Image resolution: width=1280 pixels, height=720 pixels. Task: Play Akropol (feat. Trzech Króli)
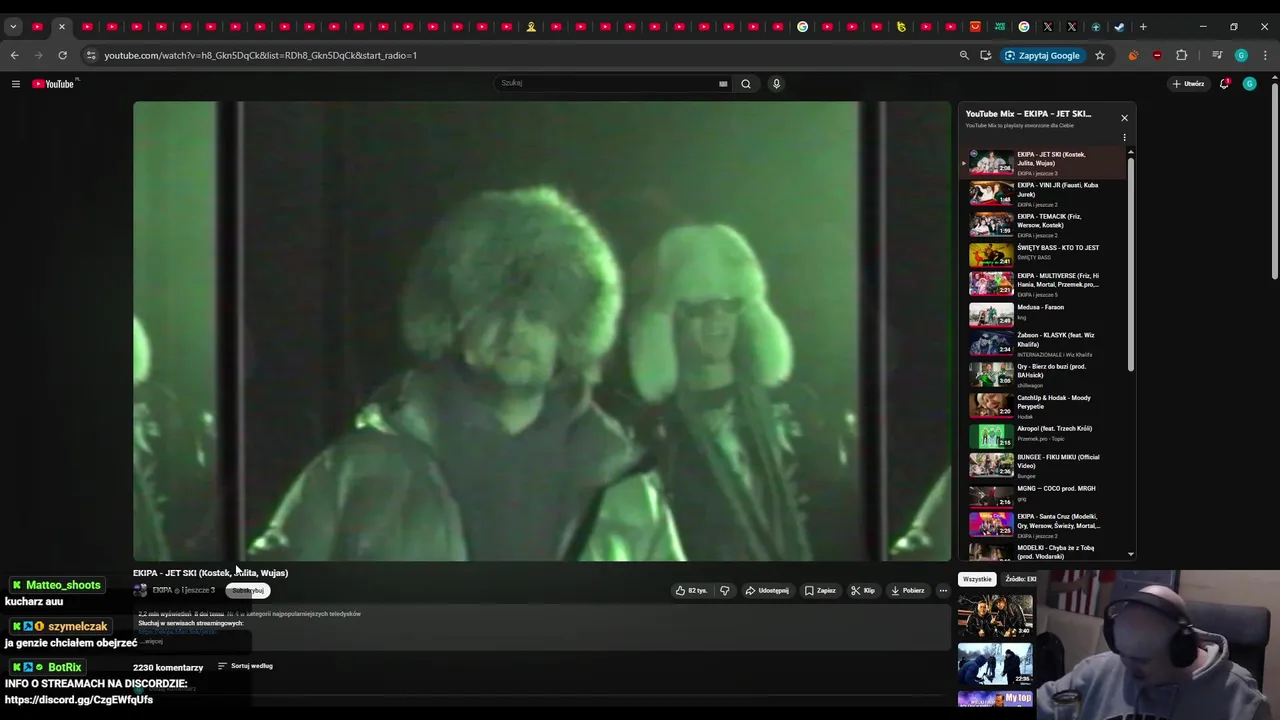tap(1043, 435)
